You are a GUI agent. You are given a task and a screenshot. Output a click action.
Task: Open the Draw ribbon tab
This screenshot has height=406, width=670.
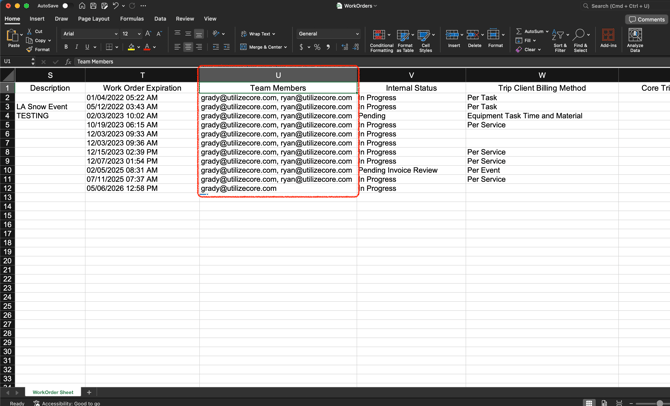(61, 19)
